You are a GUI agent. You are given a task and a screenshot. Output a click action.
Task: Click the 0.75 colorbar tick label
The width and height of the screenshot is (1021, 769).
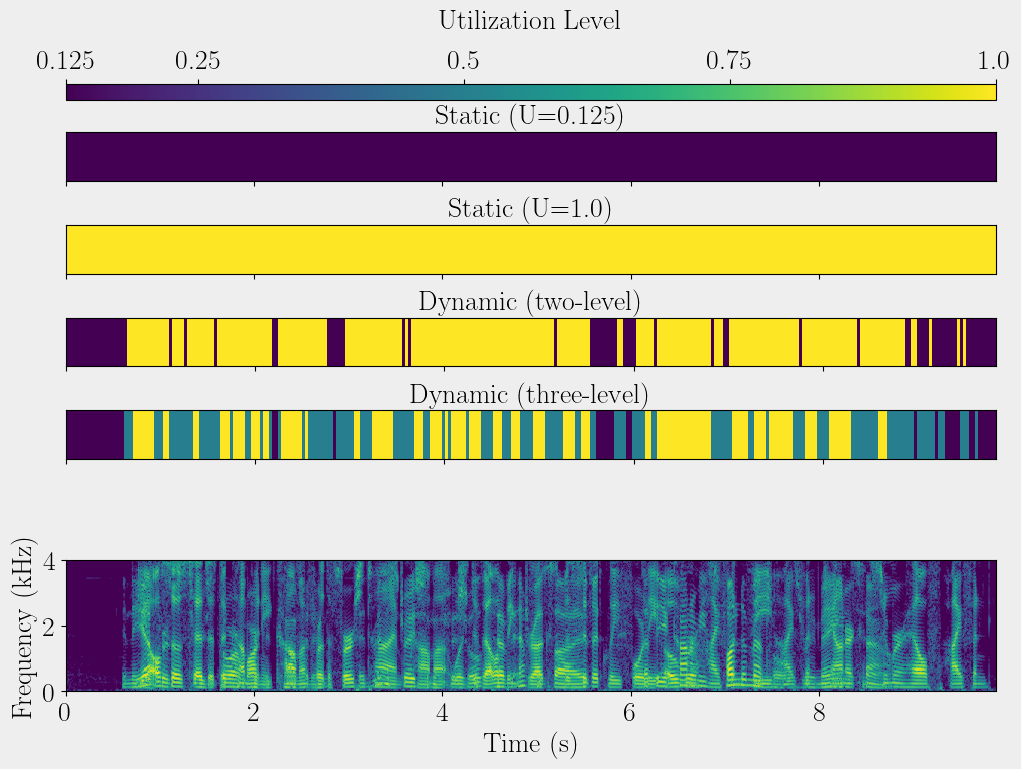tap(730, 62)
